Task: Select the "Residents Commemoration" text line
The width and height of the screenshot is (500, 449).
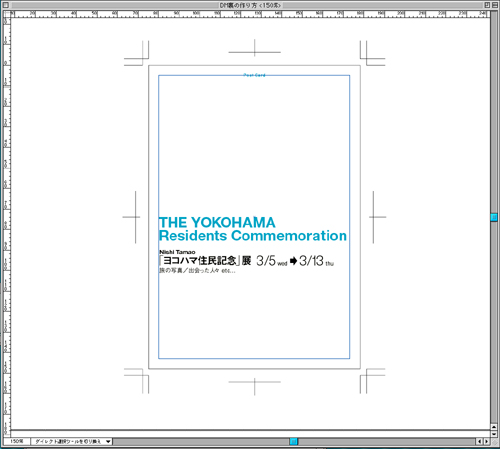Action: point(253,236)
